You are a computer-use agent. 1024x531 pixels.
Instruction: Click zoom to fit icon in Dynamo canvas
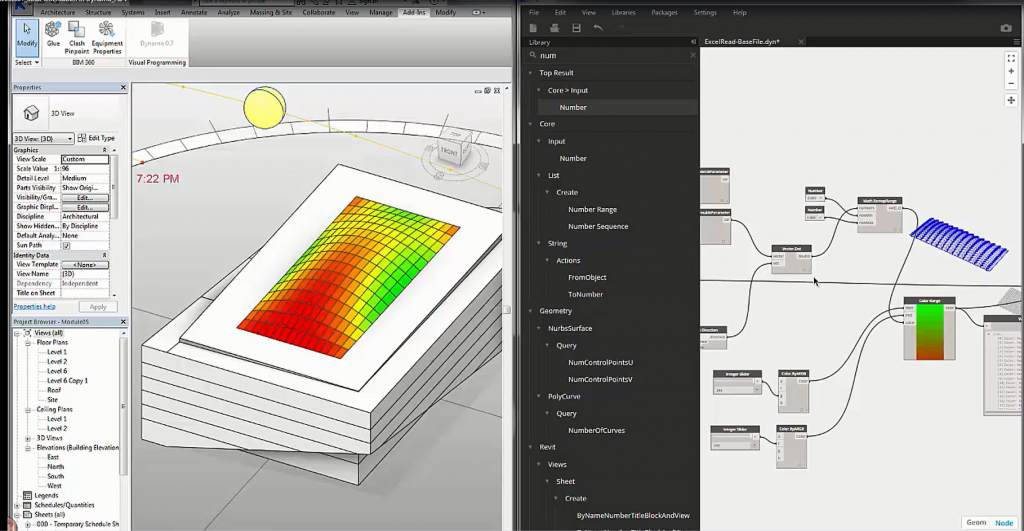1012,58
